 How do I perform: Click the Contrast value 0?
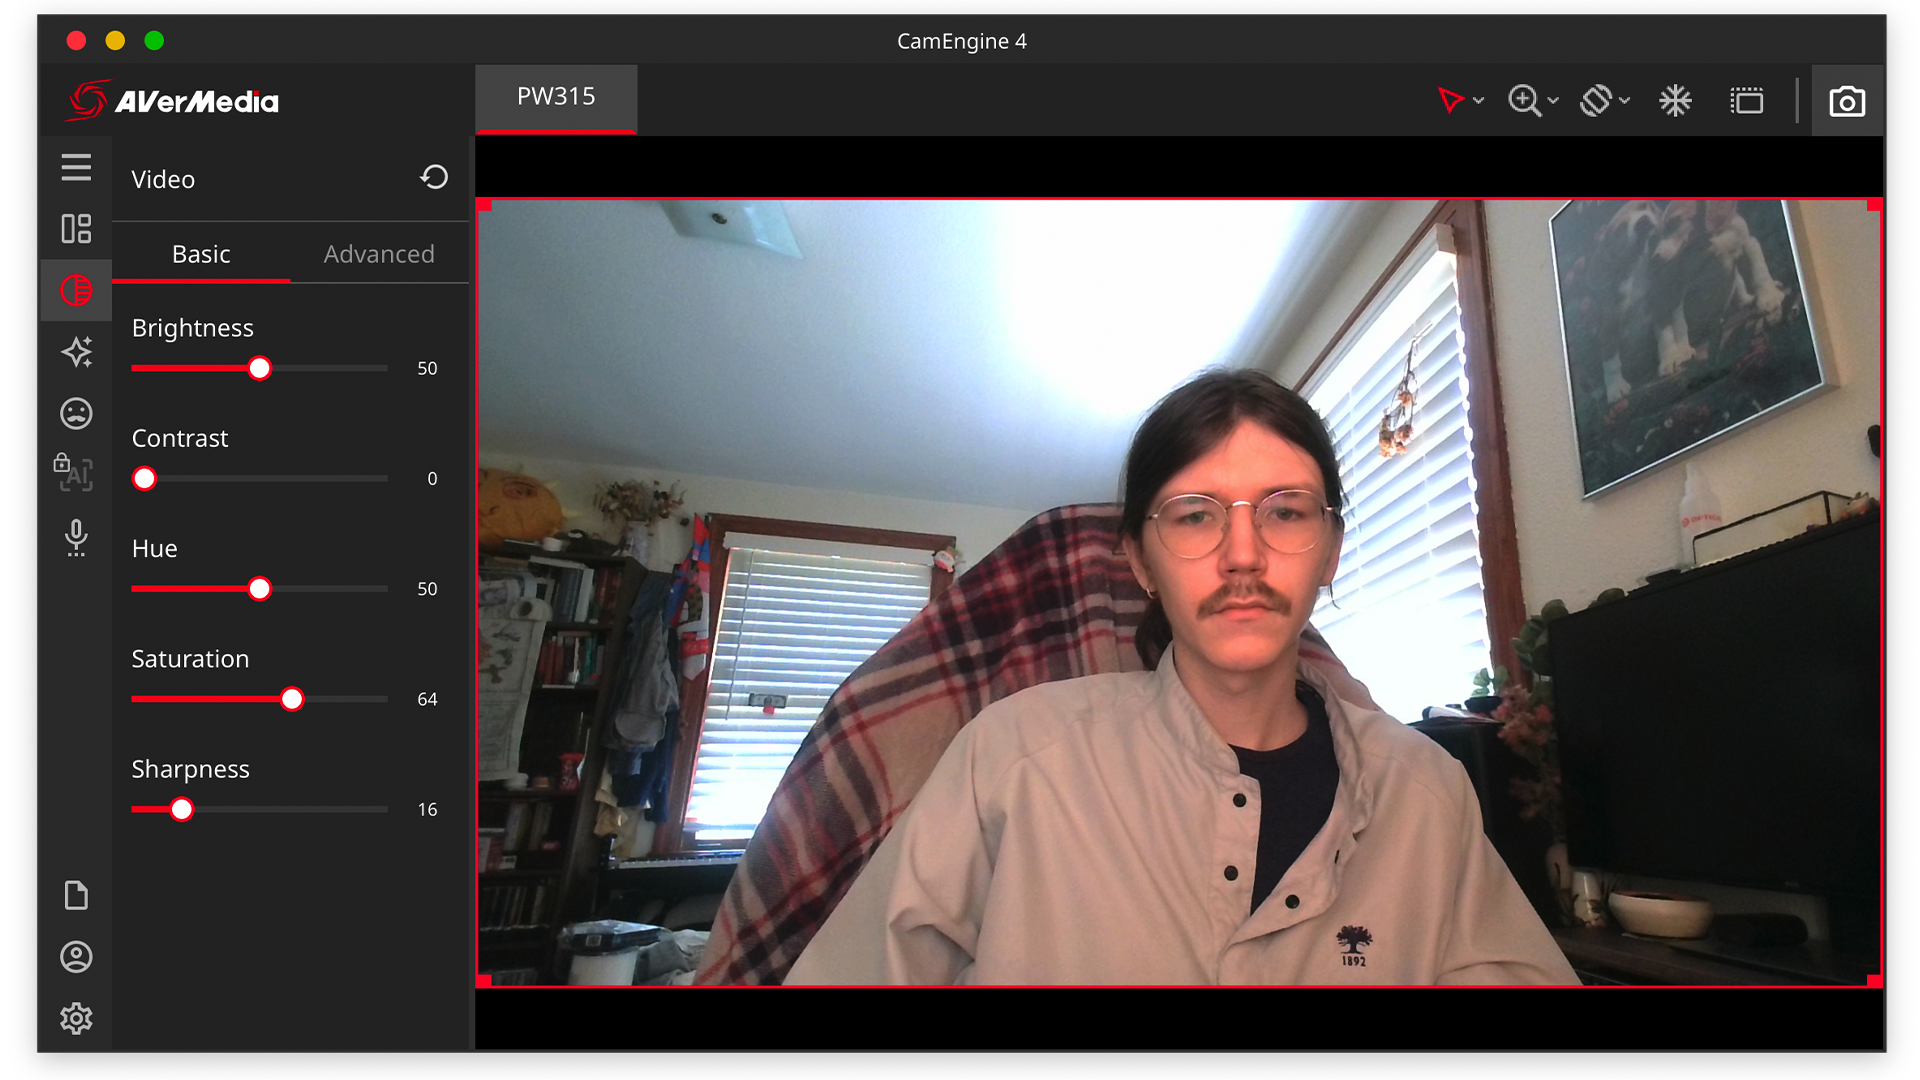432,479
